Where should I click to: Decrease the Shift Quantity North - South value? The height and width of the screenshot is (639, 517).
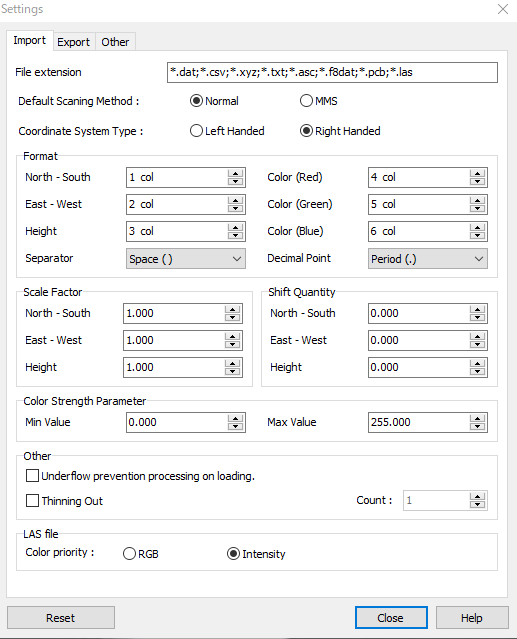[x=477, y=317]
